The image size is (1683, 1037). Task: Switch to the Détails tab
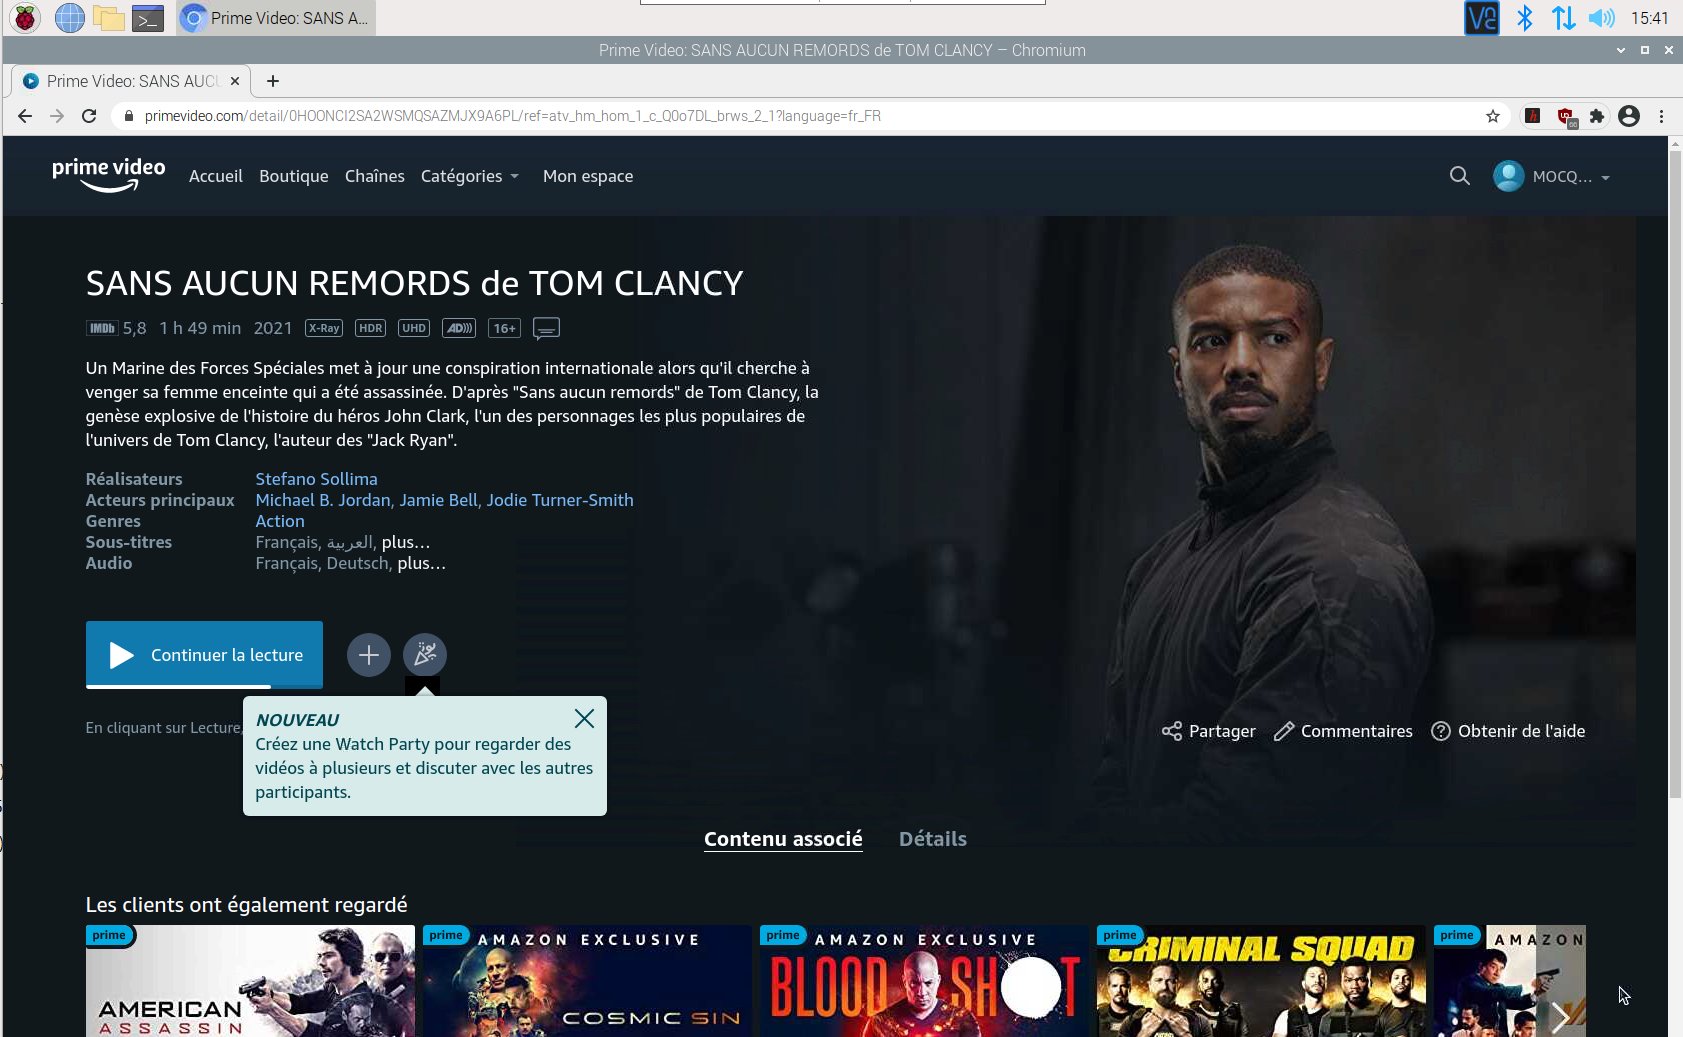pyautogui.click(x=933, y=839)
